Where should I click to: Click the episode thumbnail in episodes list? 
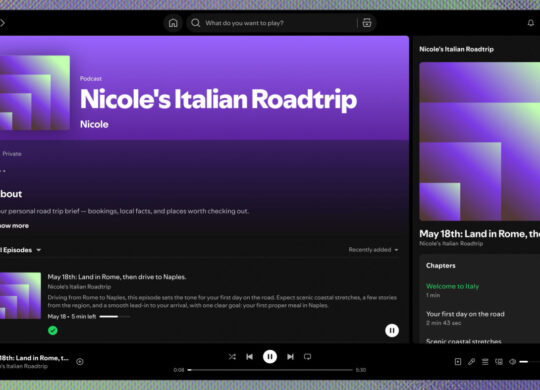pyautogui.click(x=20, y=296)
